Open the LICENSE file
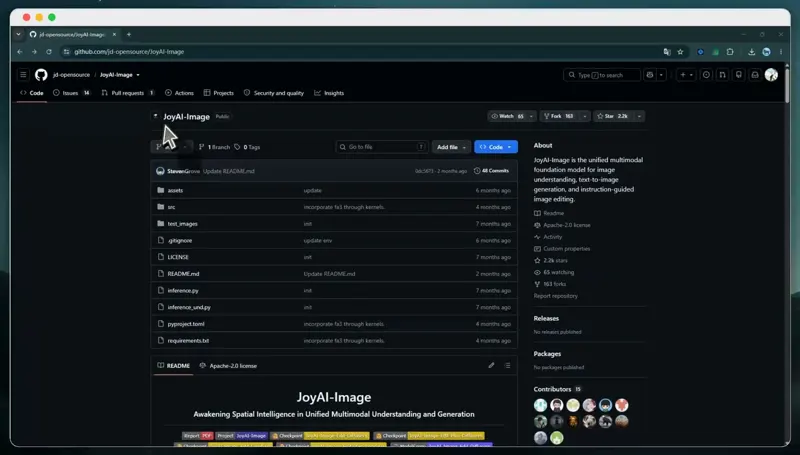The image size is (800, 455). [x=178, y=257]
